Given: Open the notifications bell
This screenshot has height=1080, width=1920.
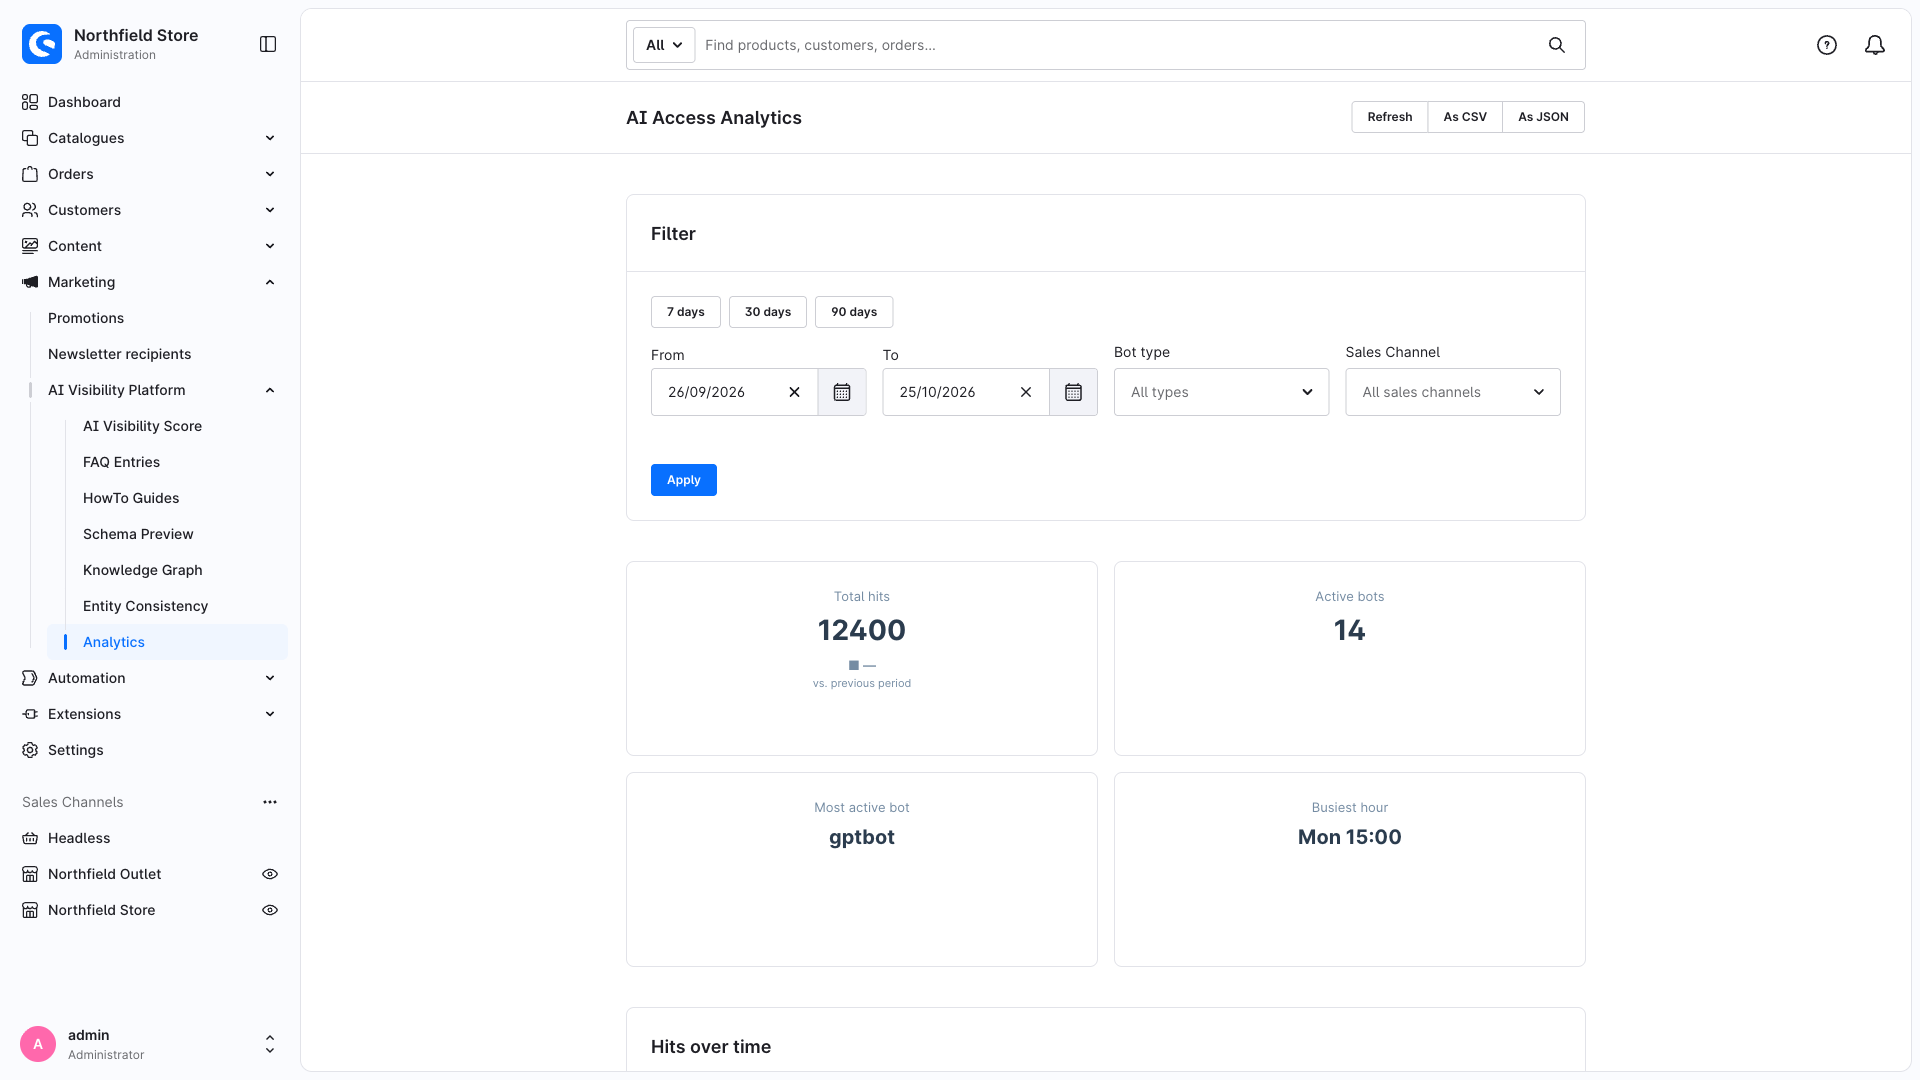Looking at the screenshot, I should click(1875, 45).
